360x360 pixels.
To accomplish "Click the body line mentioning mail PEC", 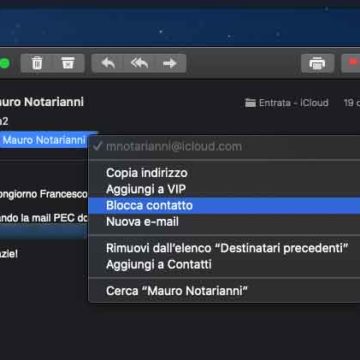I will pos(43,218).
